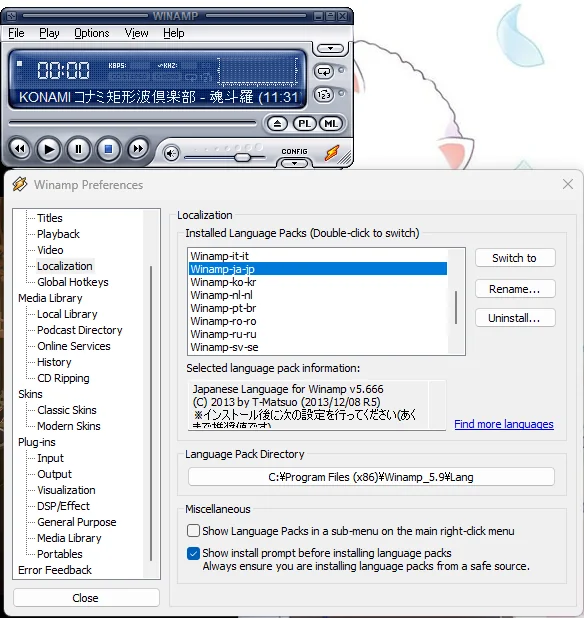Select Podcast Directory in the preferences tree

tap(80, 330)
